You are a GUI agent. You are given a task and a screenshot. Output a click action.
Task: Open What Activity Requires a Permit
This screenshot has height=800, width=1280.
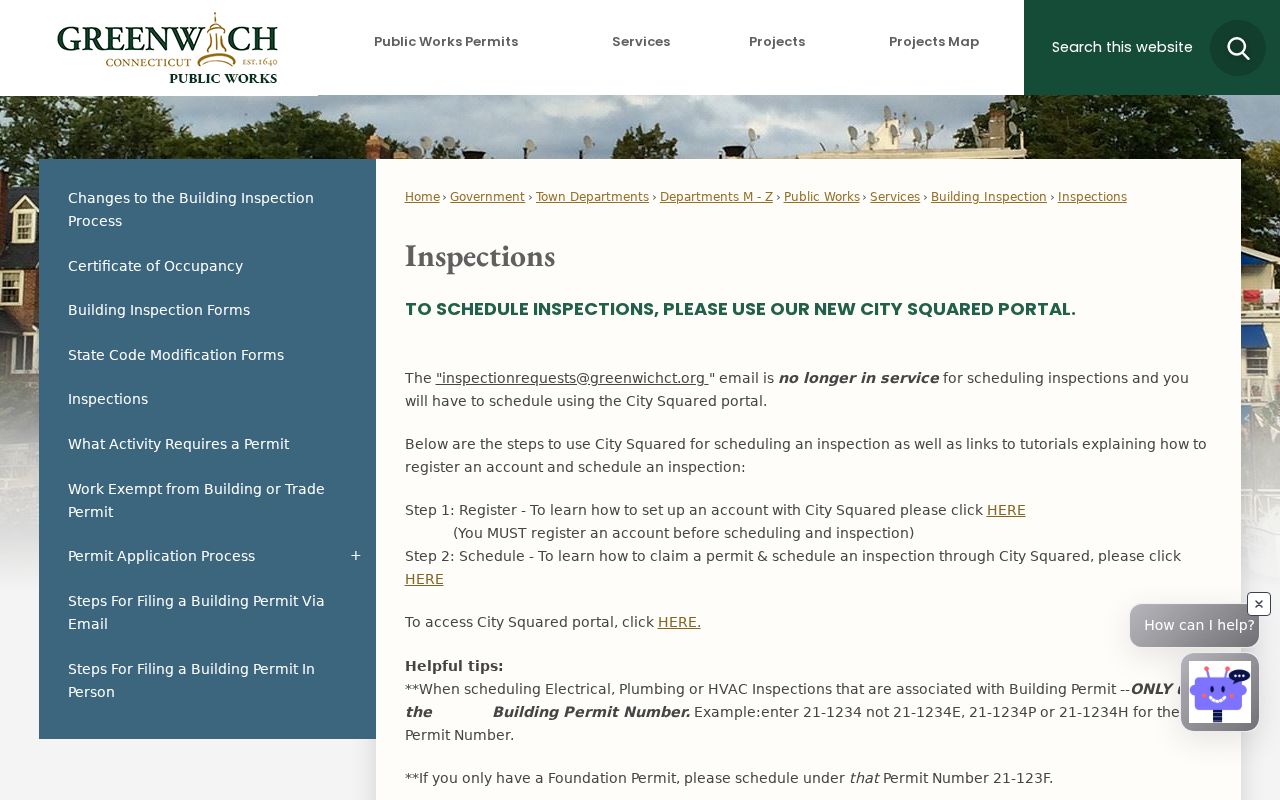[x=207, y=444]
